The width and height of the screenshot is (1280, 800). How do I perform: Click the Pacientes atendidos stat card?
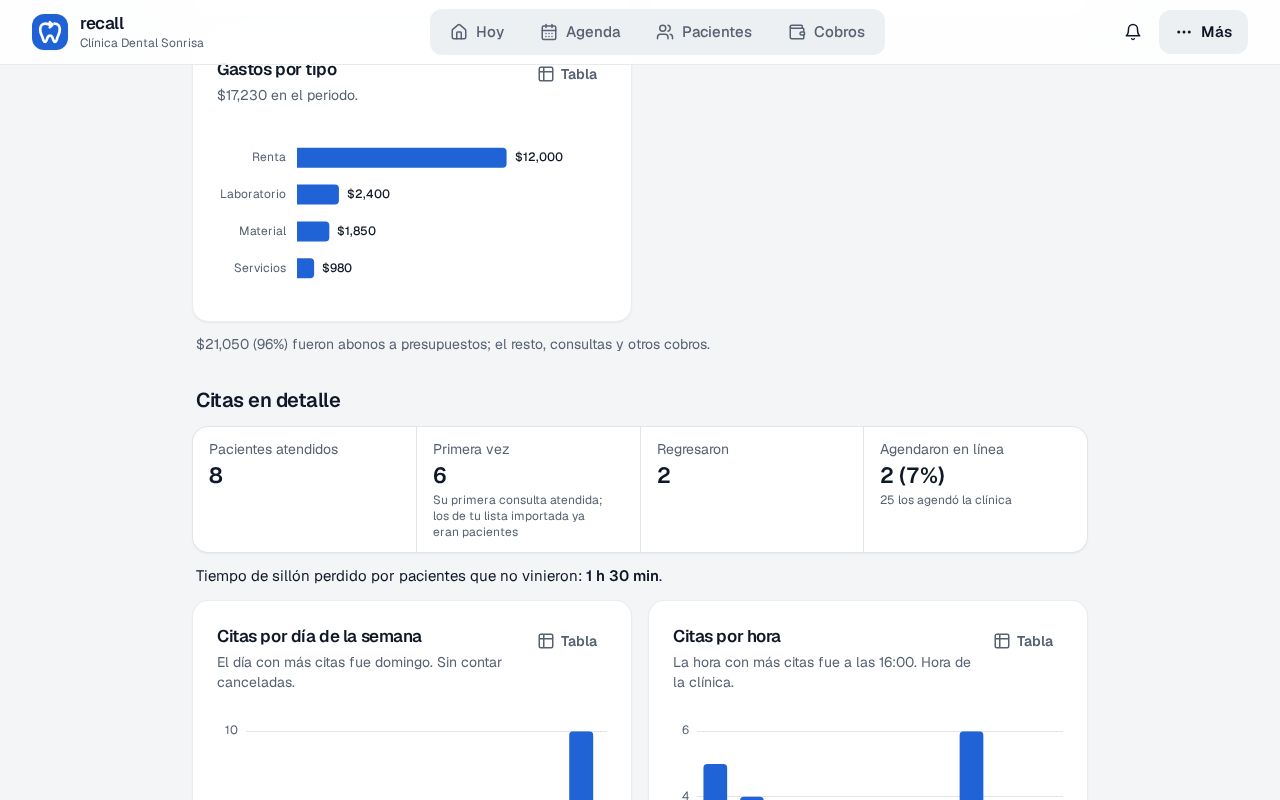click(305, 489)
